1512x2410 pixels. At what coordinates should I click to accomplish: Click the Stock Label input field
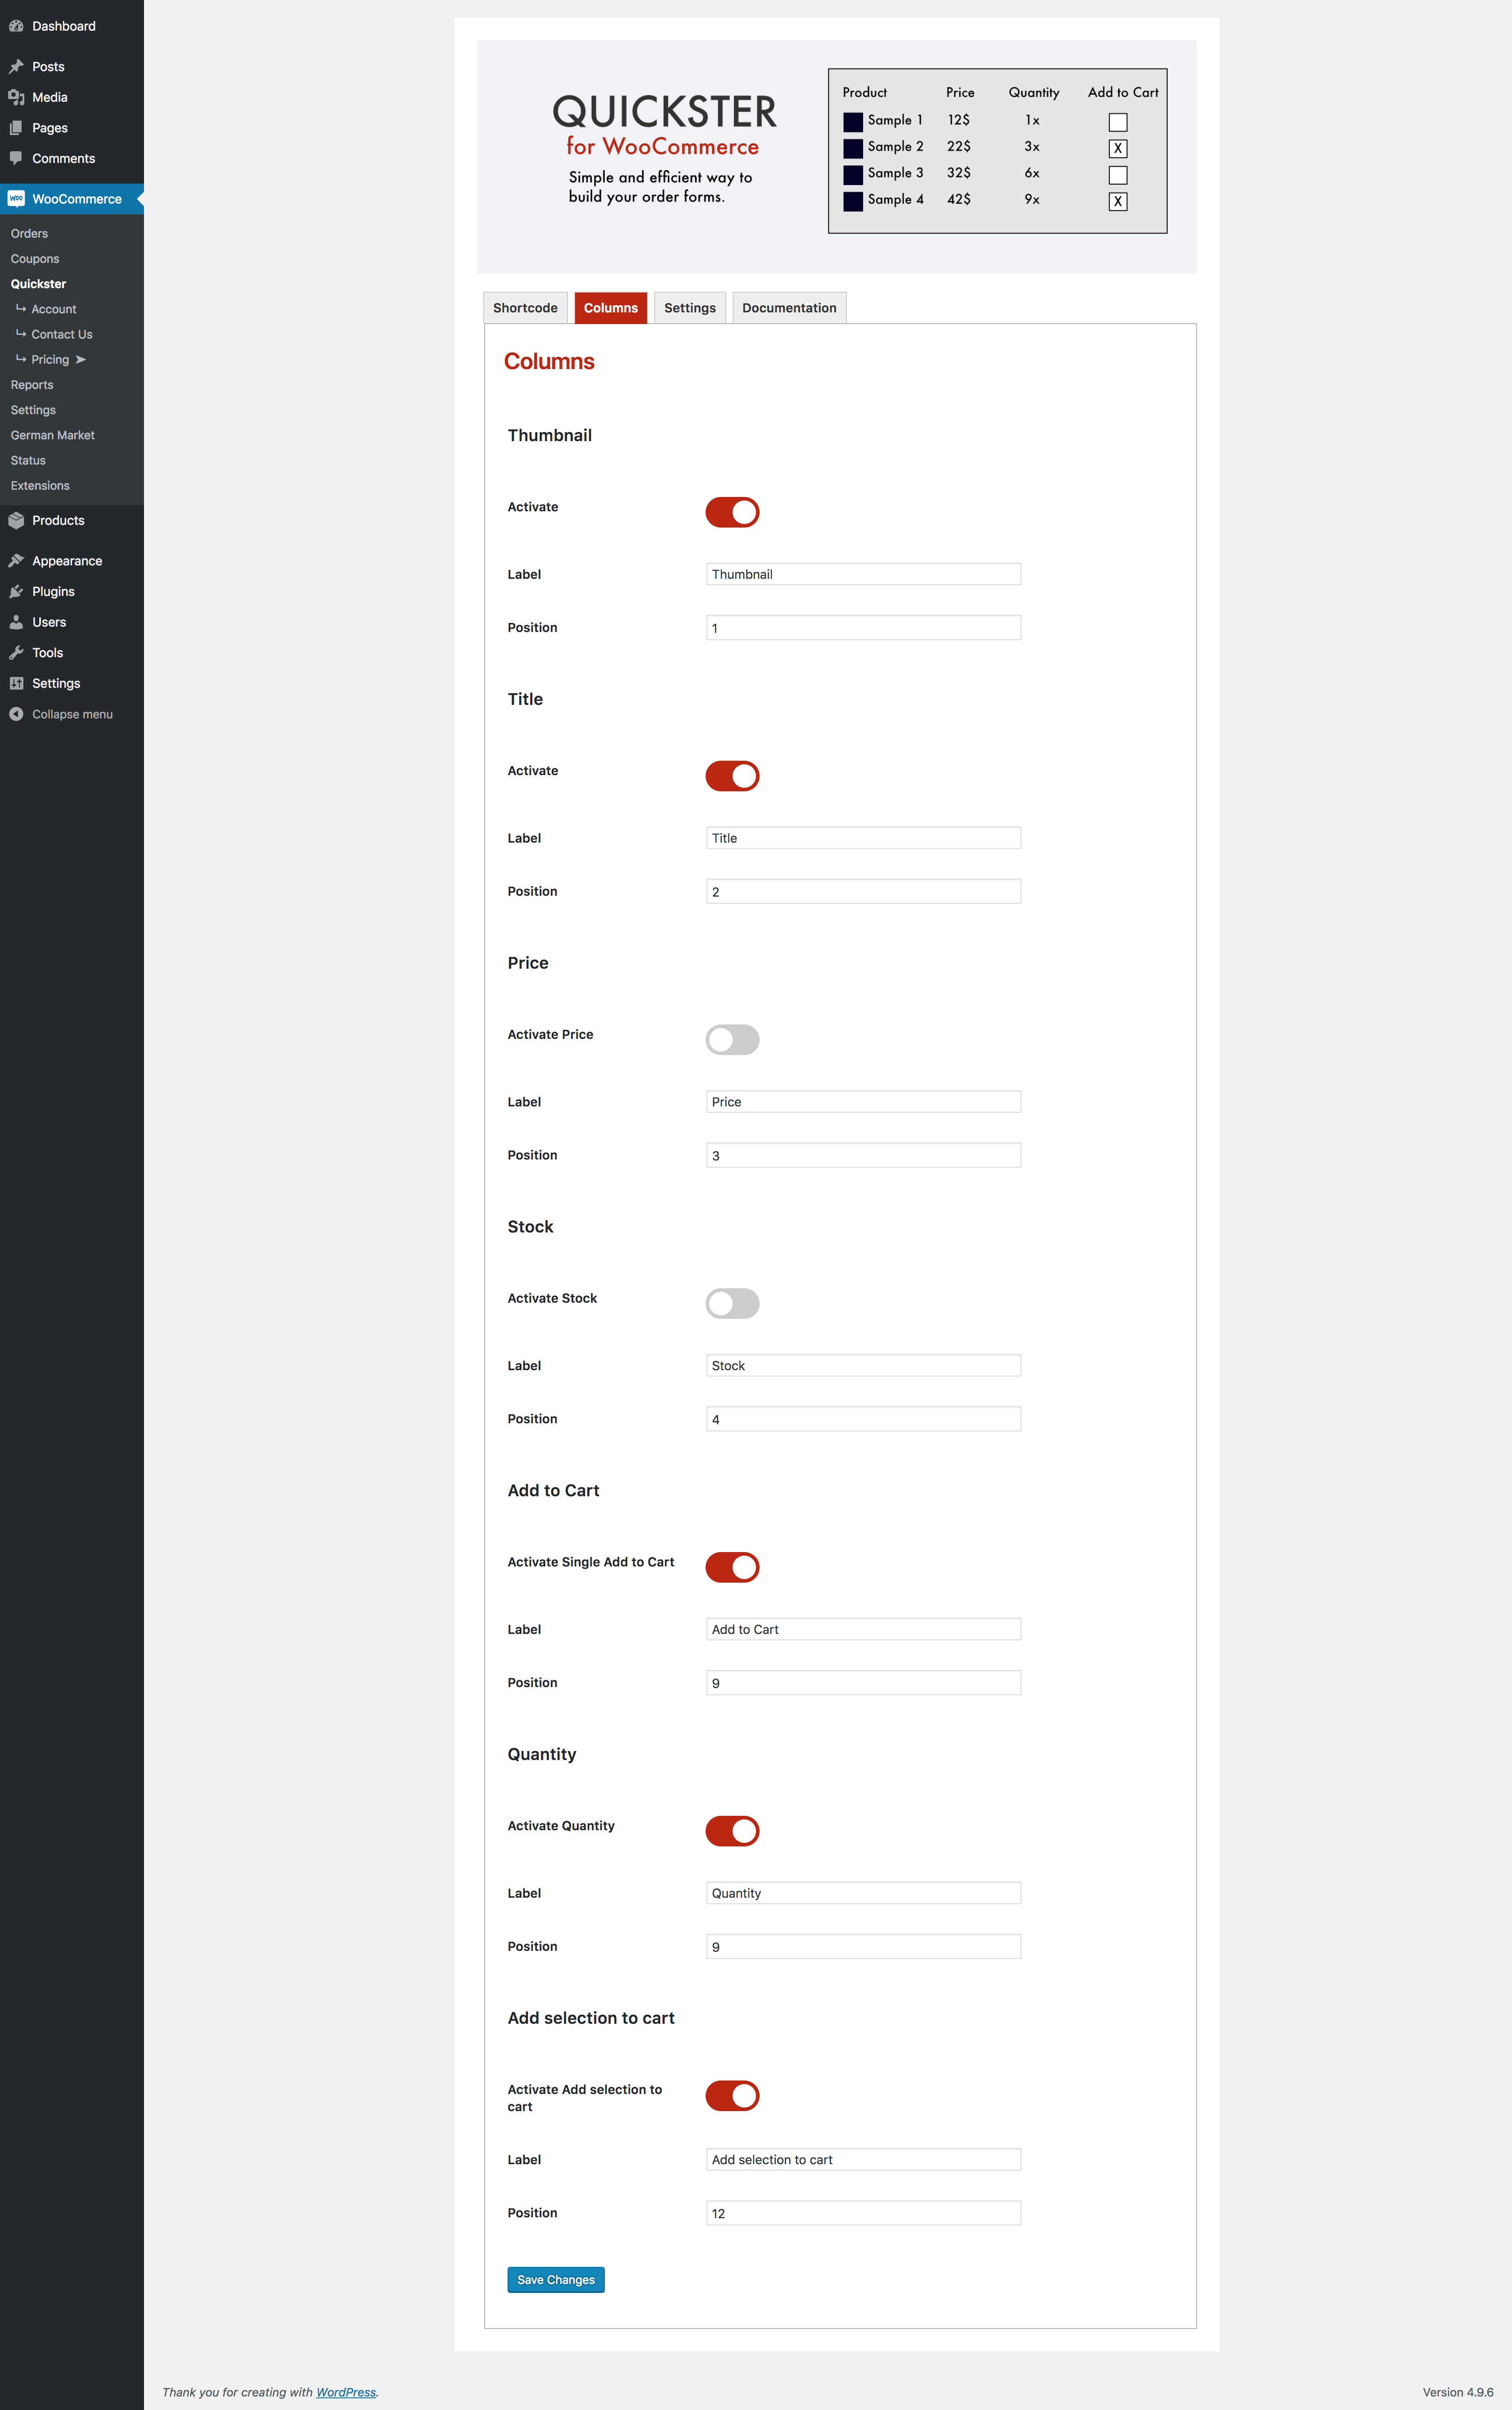coord(863,1366)
